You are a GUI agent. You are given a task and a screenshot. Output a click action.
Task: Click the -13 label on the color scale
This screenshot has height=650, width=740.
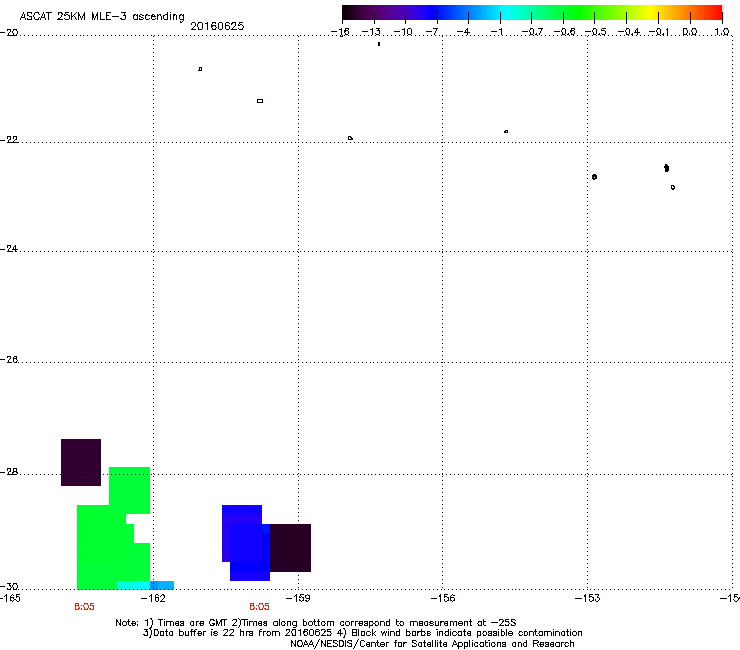(x=371, y=32)
